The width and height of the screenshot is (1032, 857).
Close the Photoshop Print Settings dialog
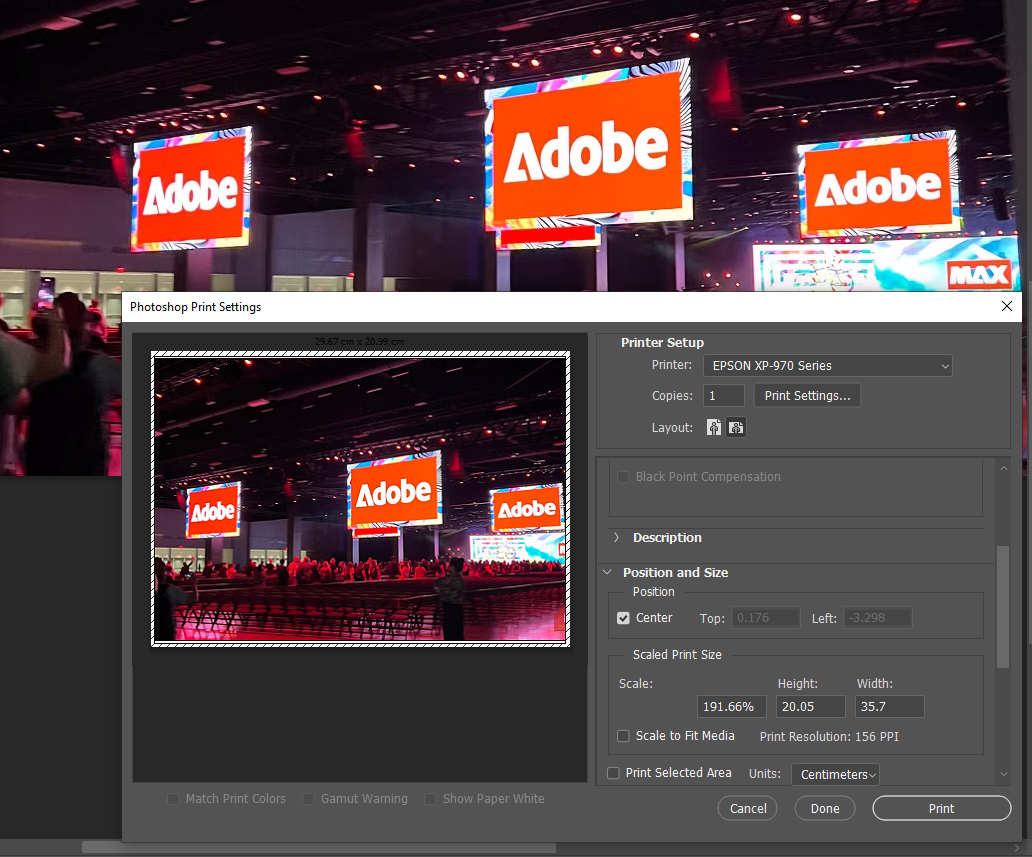click(x=1006, y=306)
